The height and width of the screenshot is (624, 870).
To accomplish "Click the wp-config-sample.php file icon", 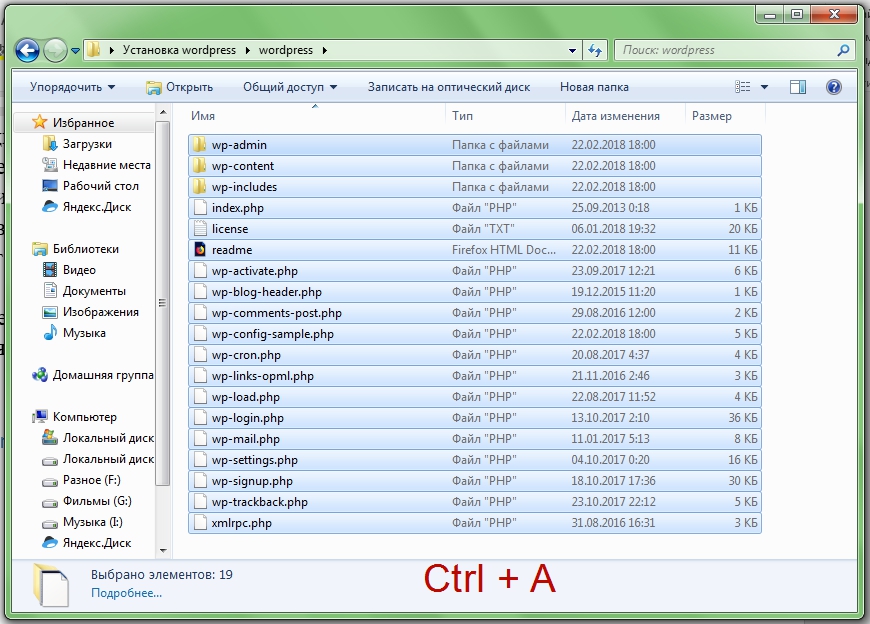I will (200, 334).
